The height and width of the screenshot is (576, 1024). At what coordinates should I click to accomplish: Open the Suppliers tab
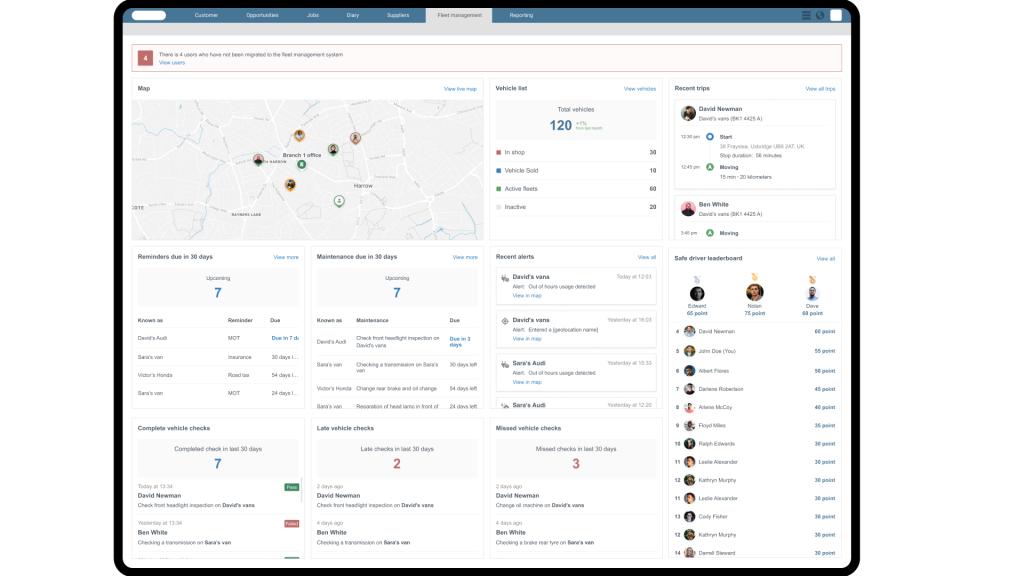click(396, 15)
